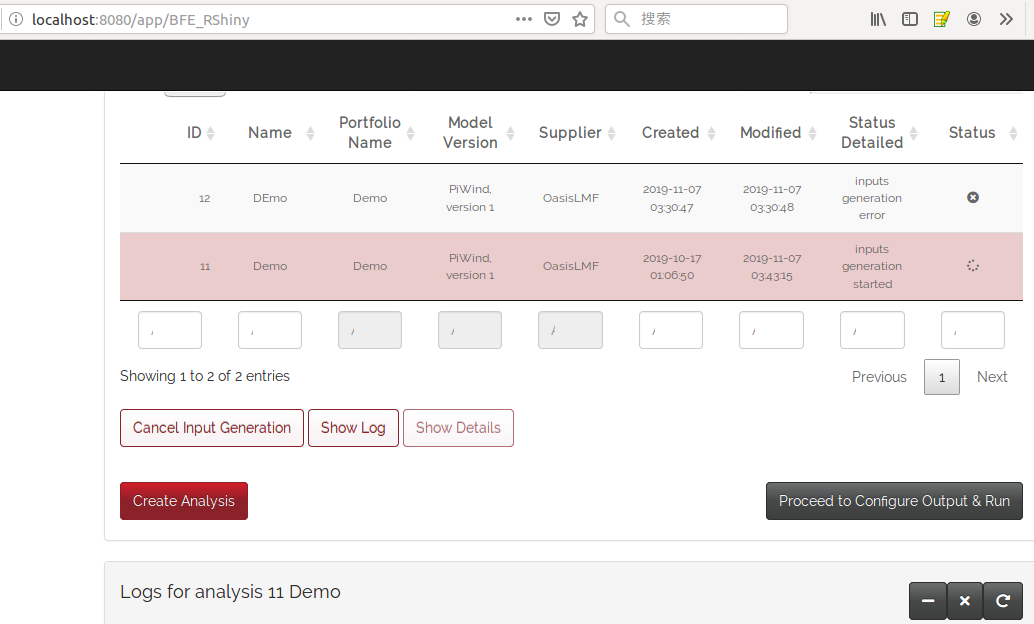Image resolution: width=1034 pixels, height=624 pixels.
Task: Open the log with Show Log
Action: click(353, 427)
